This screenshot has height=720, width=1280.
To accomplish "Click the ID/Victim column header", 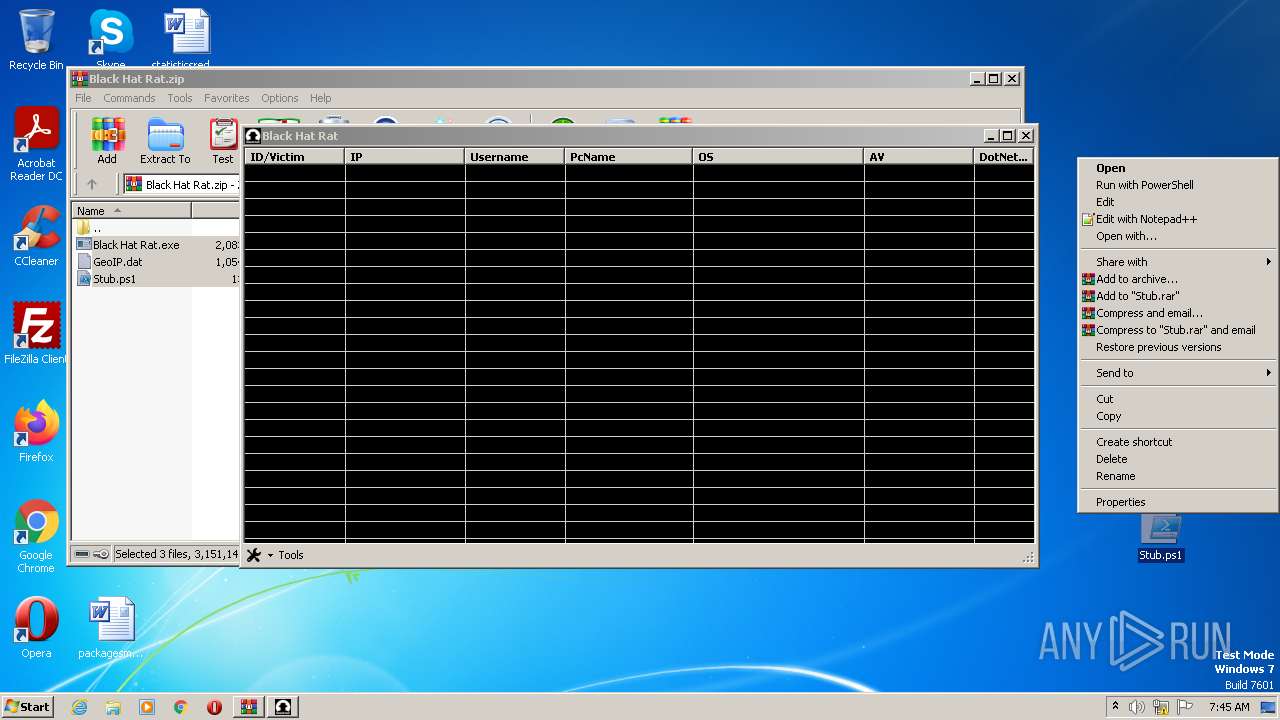I will [x=295, y=157].
